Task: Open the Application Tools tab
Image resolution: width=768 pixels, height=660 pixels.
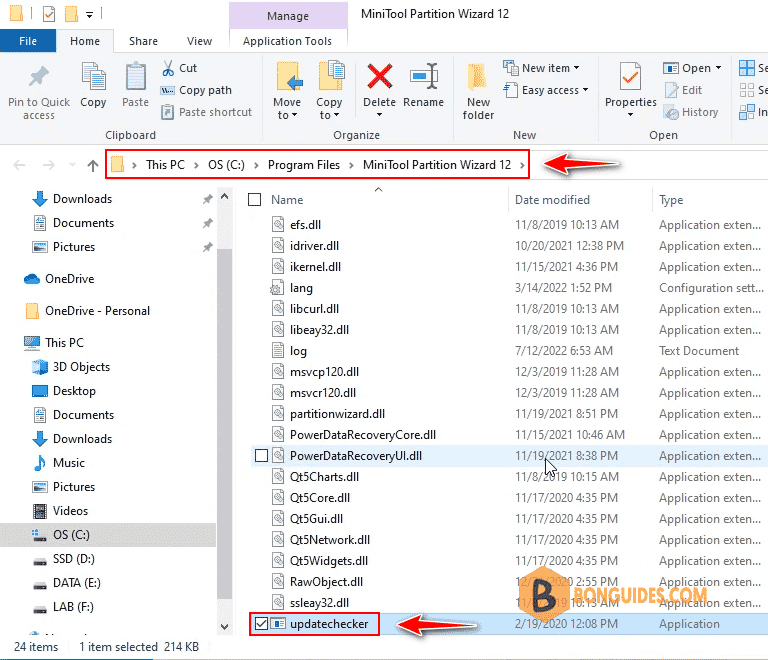Action: (x=288, y=41)
